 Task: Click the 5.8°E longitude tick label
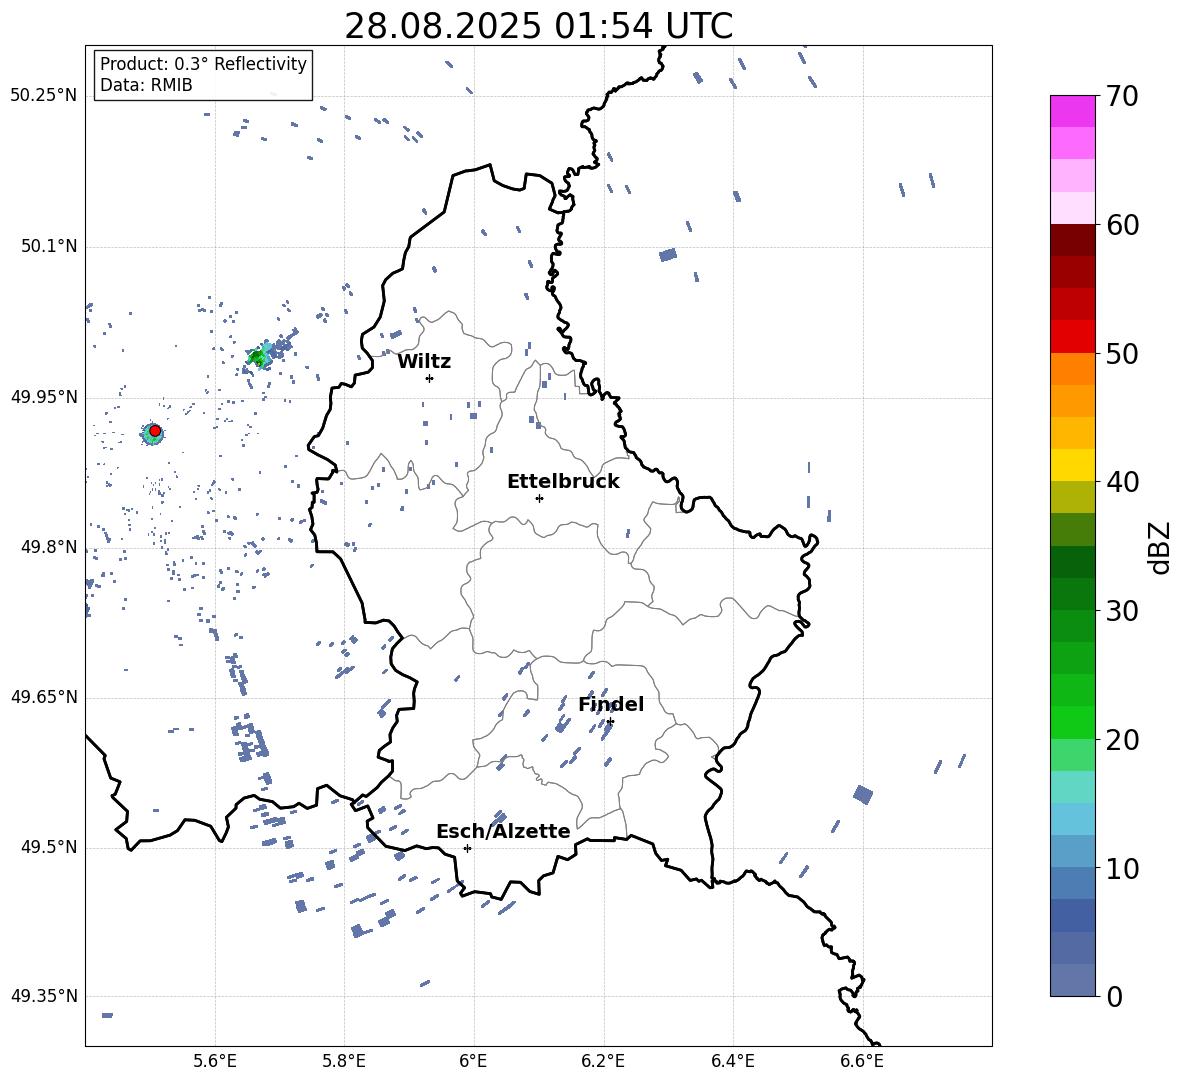click(344, 1062)
